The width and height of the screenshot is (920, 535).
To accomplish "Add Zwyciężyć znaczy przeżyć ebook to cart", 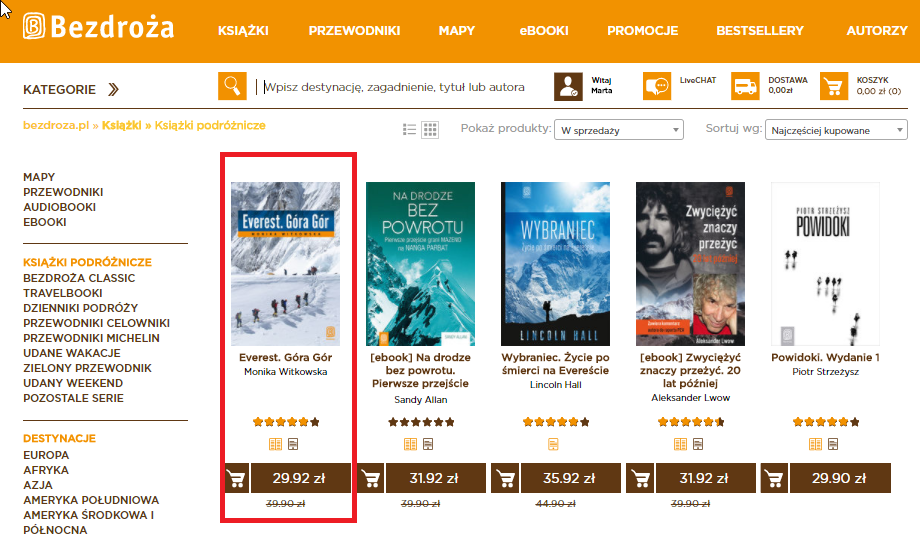I will [x=641, y=478].
